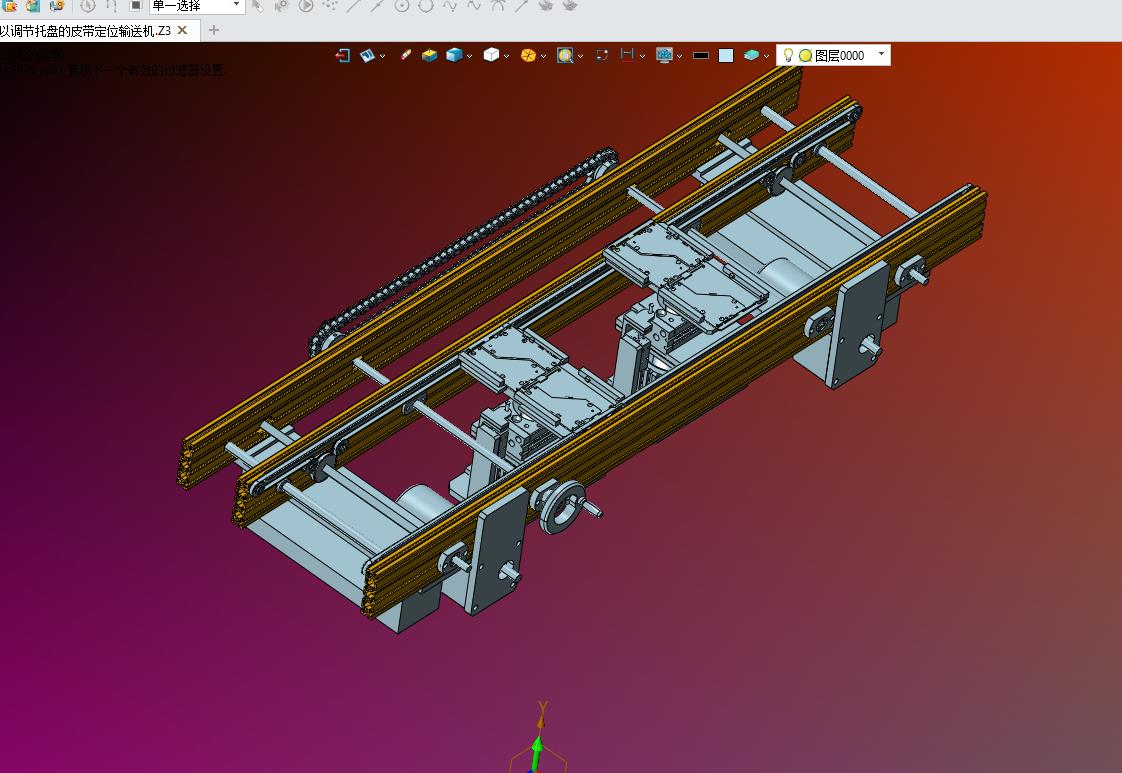
Task: Click the square stop icon in top toolbar
Action: click(x=135, y=6)
